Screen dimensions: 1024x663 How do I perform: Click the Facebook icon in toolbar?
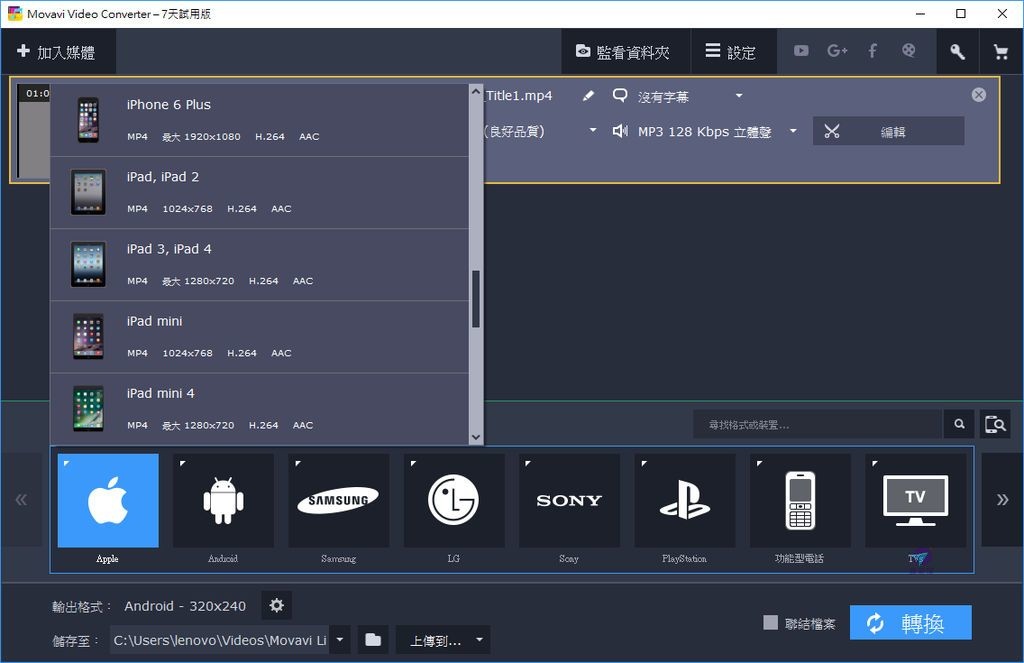[x=872, y=51]
